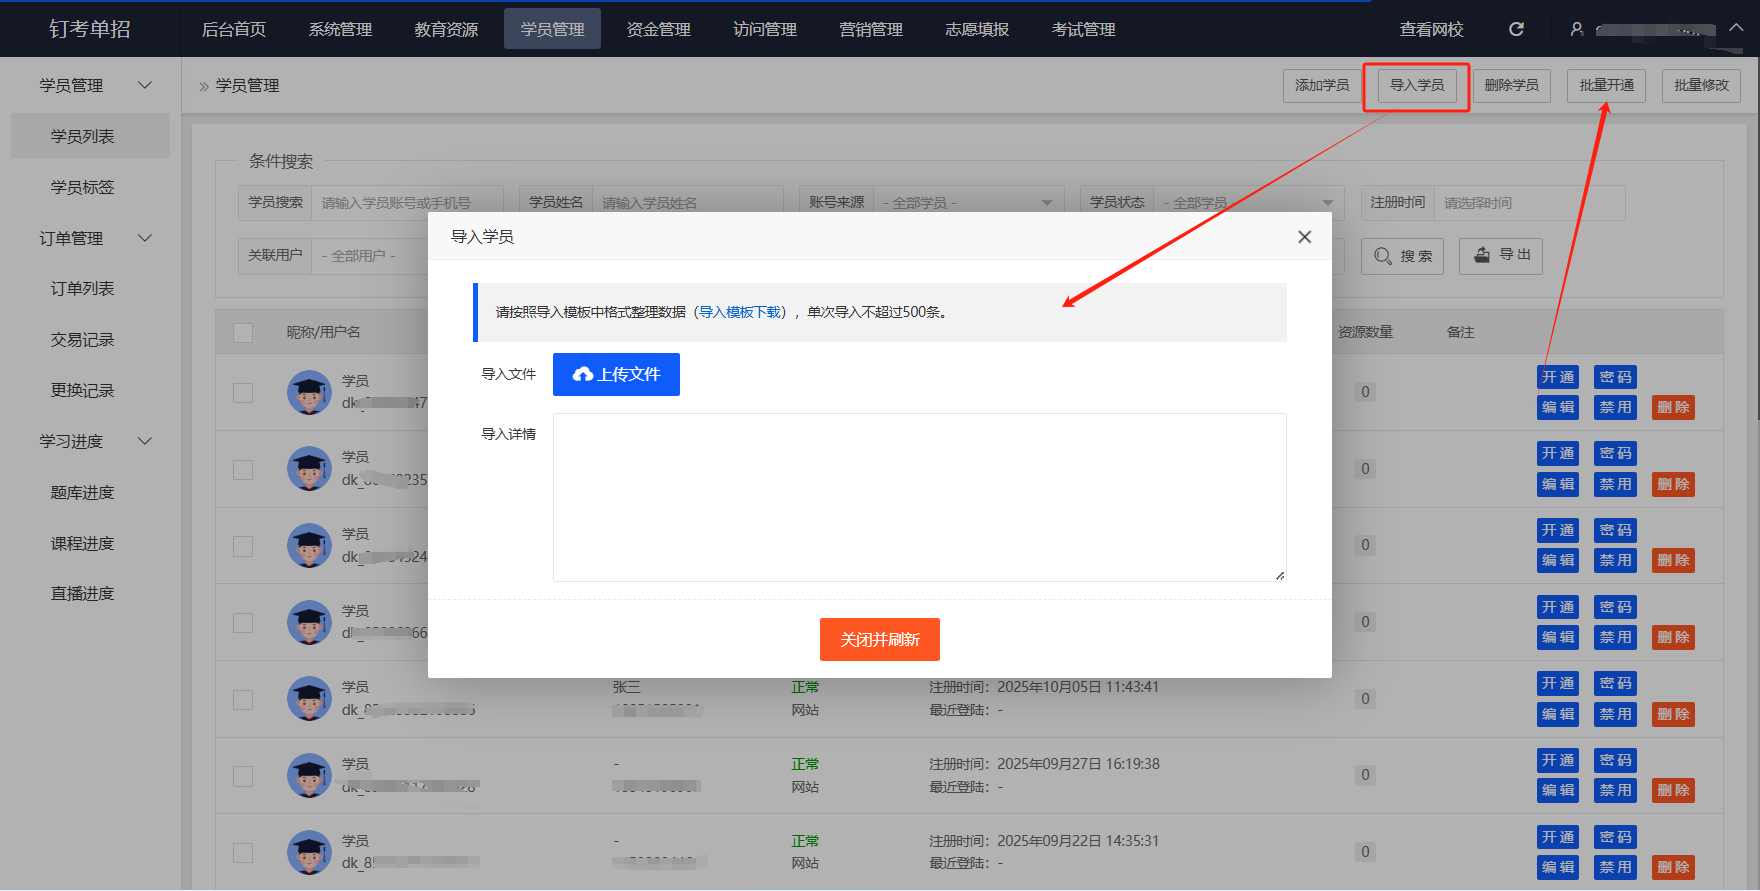
Task: Close the 导入学员 dialog with X
Action: coord(1304,237)
